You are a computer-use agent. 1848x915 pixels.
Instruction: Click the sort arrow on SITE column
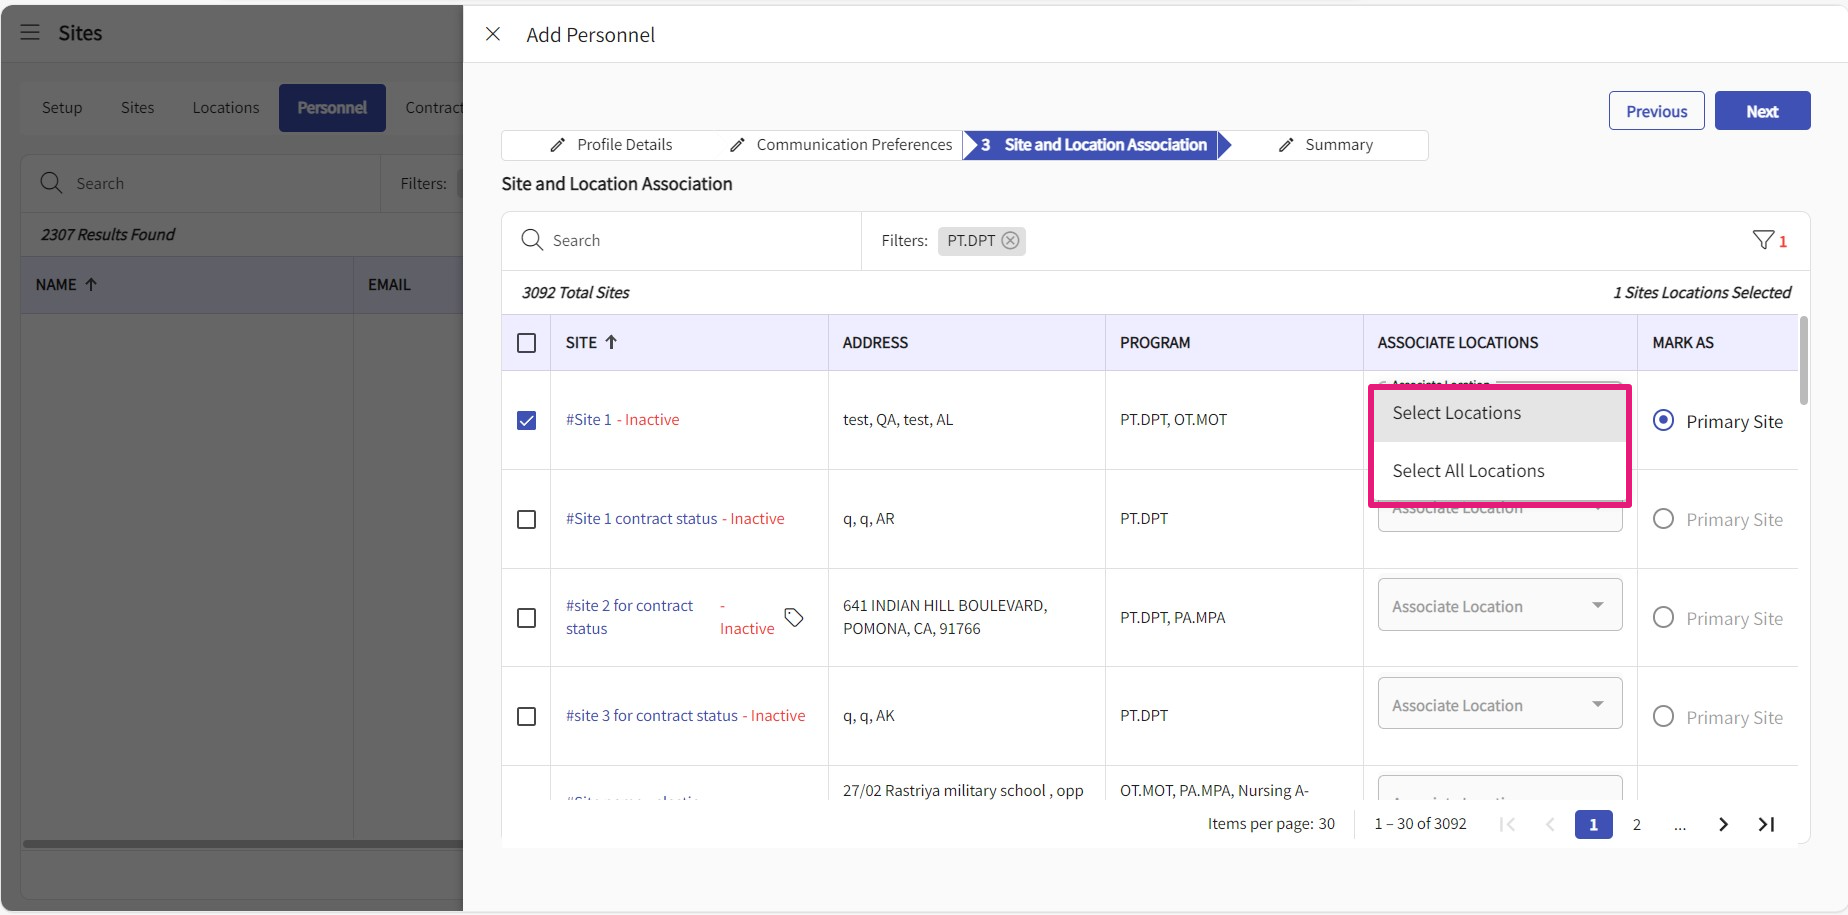611,342
